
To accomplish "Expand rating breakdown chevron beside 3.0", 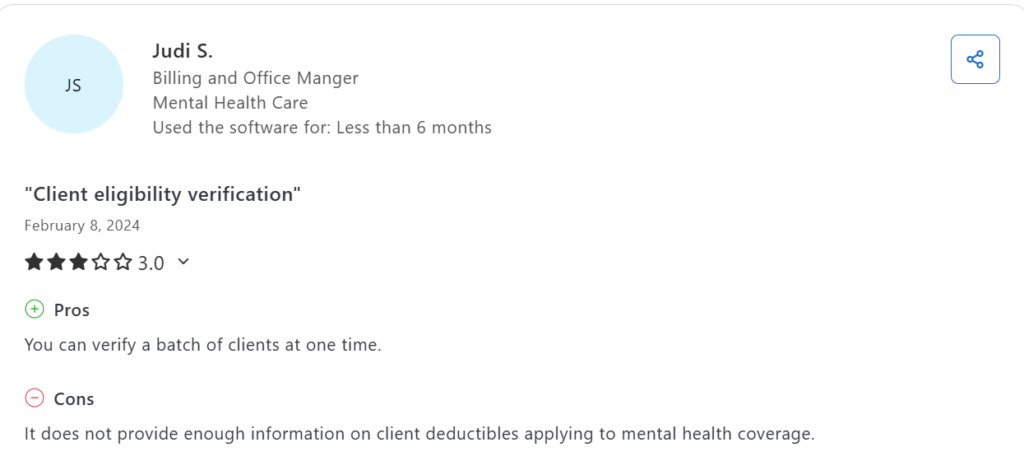I will pos(183,263).
